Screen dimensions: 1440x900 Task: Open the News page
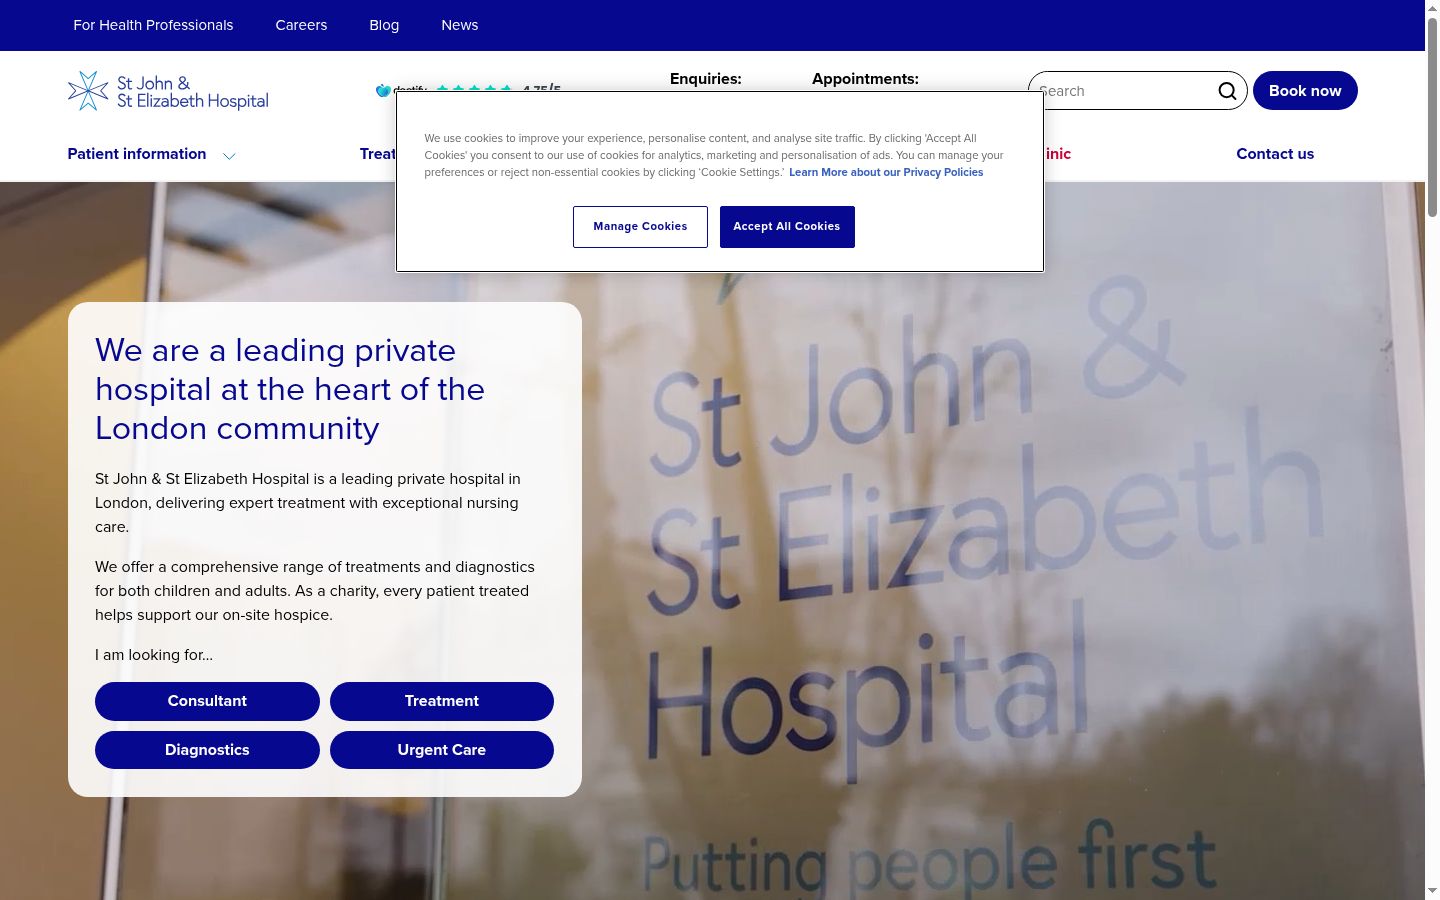[460, 25]
